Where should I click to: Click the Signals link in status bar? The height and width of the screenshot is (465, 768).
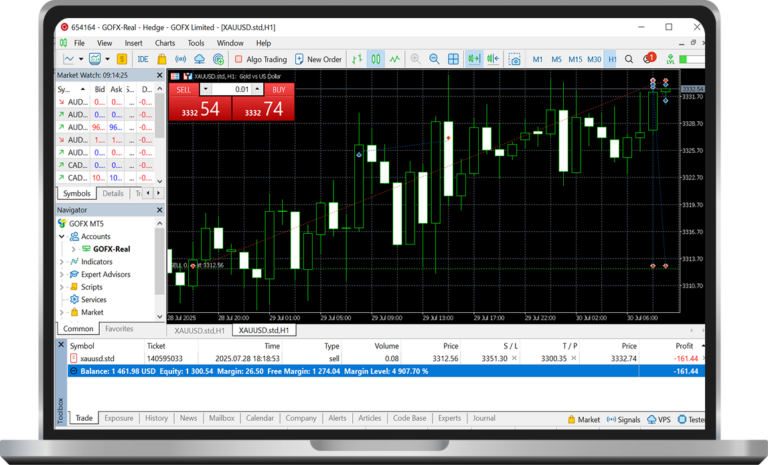click(624, 419)
